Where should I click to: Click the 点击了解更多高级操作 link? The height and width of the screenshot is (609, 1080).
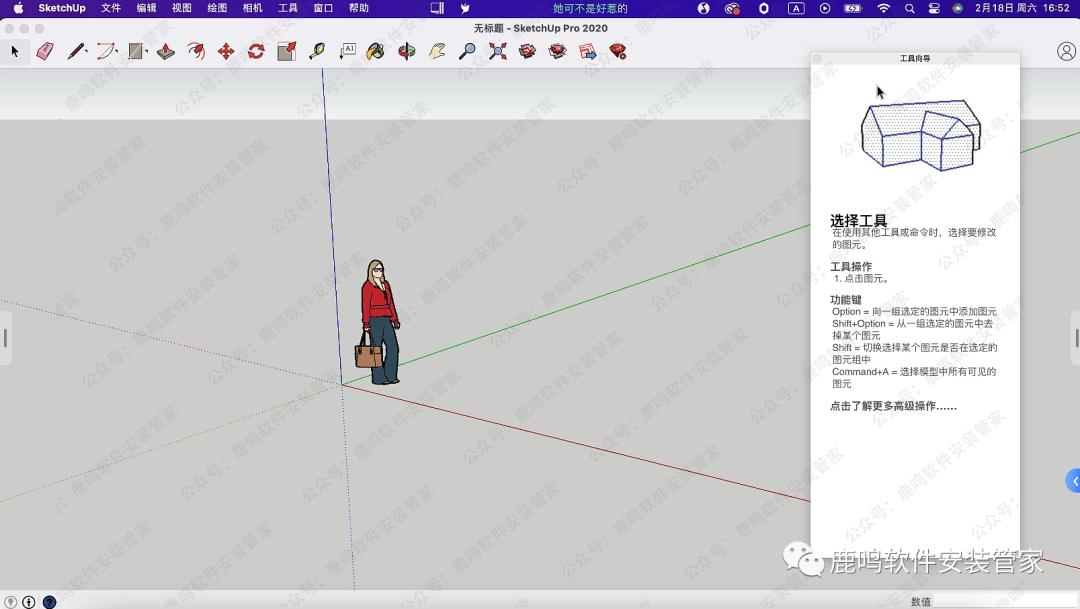(893, 406)
